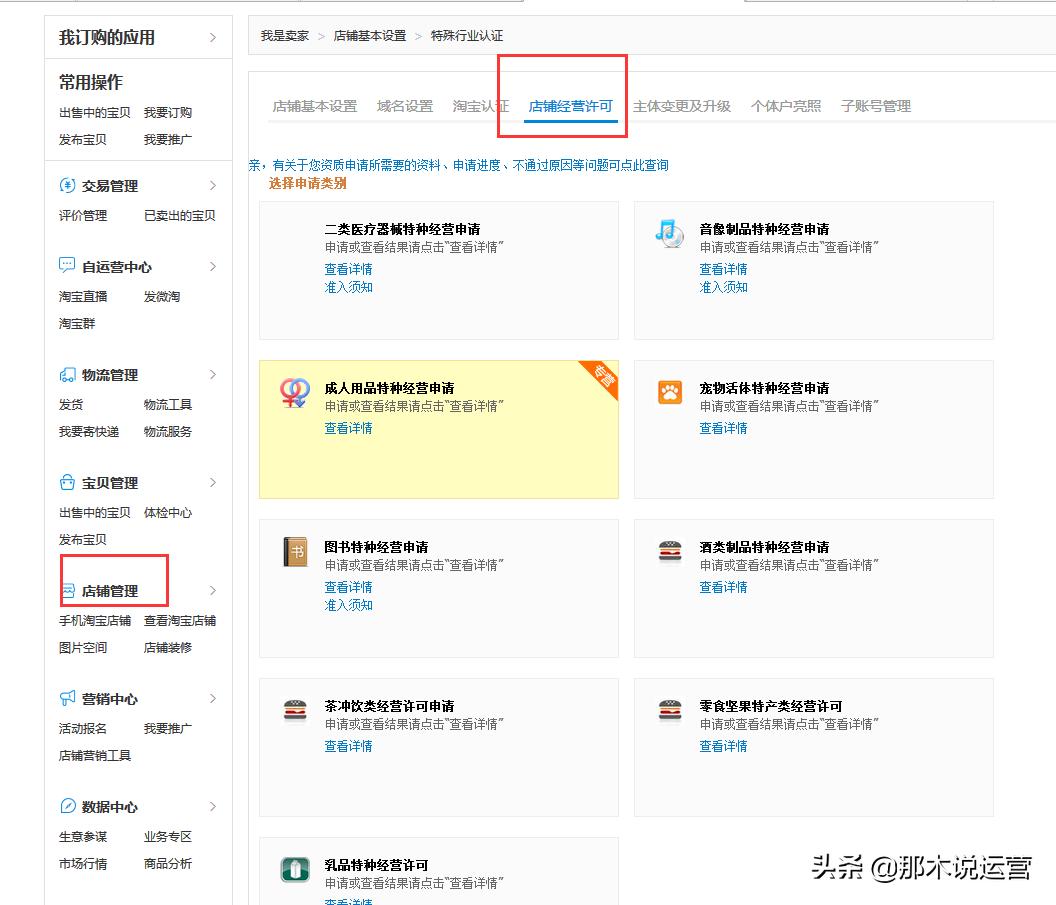Select the gender symbol icon for 成人用品
The width and height of the screenshot is (1056, 905).
[294, 392]
